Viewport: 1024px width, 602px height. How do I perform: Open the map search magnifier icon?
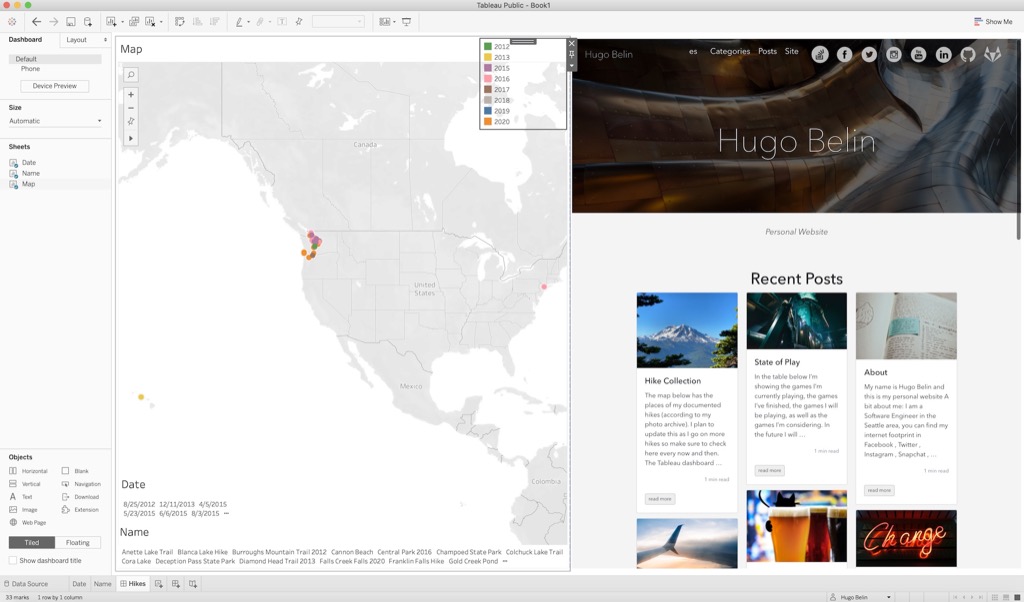click(x=130, y=74)
